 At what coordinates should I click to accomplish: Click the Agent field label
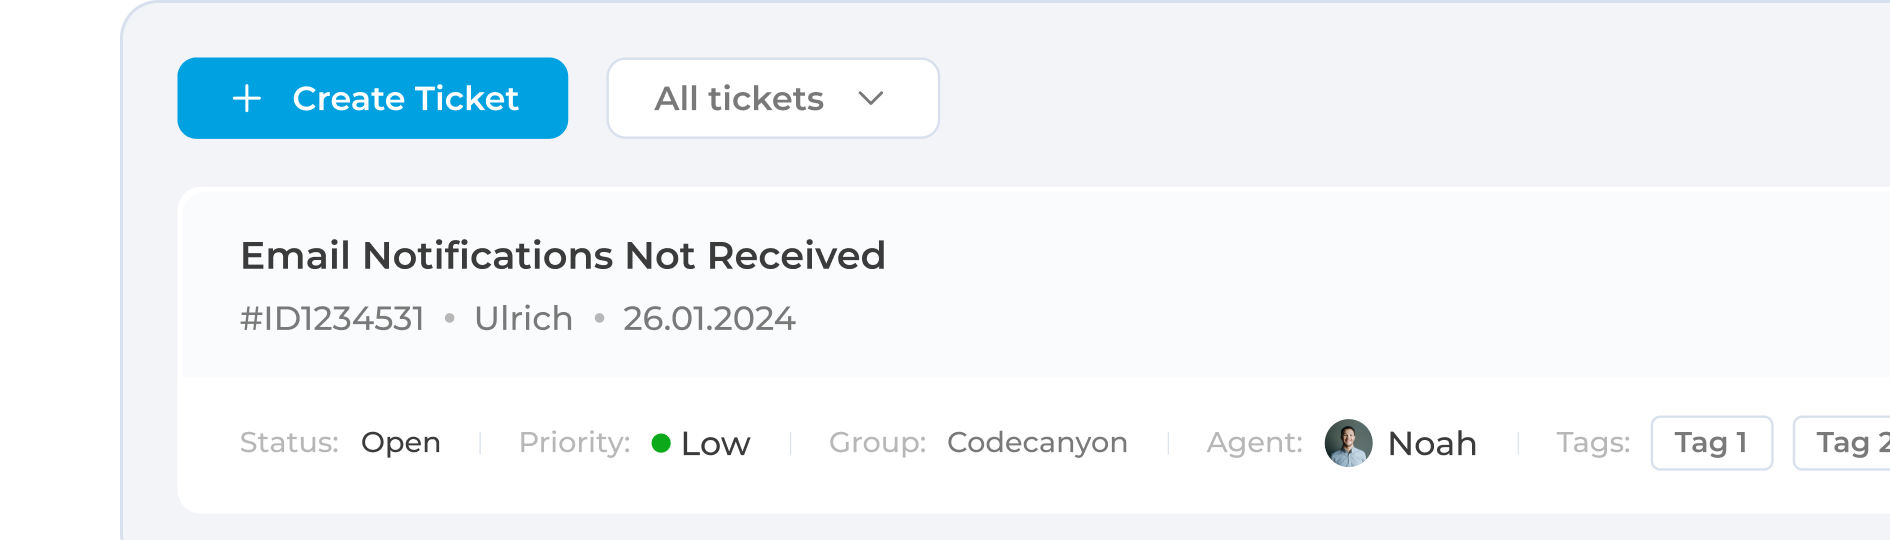pos(1254,443)
